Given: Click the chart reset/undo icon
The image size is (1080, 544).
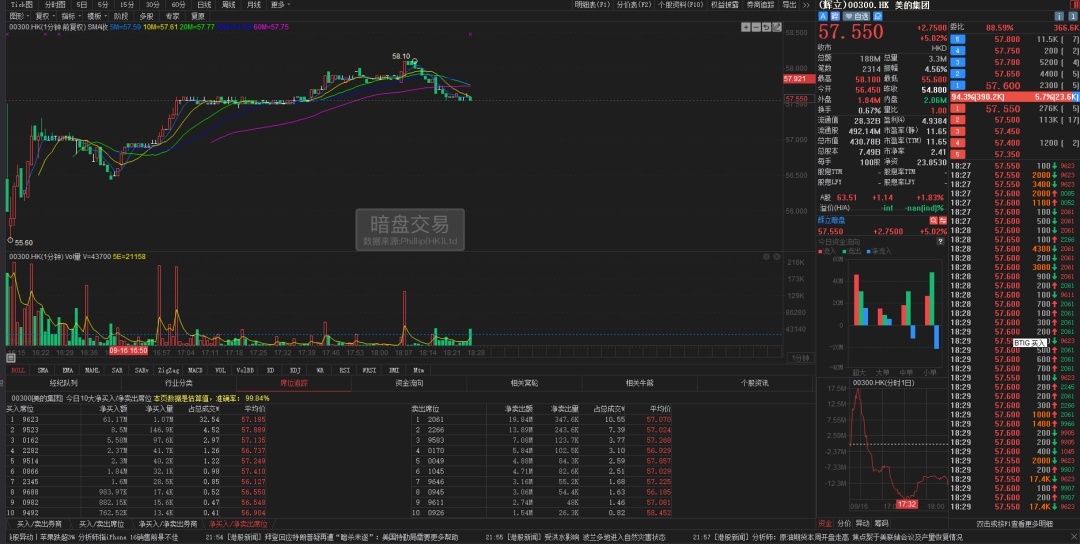Looking at the screenshot, I should point(766,27).
